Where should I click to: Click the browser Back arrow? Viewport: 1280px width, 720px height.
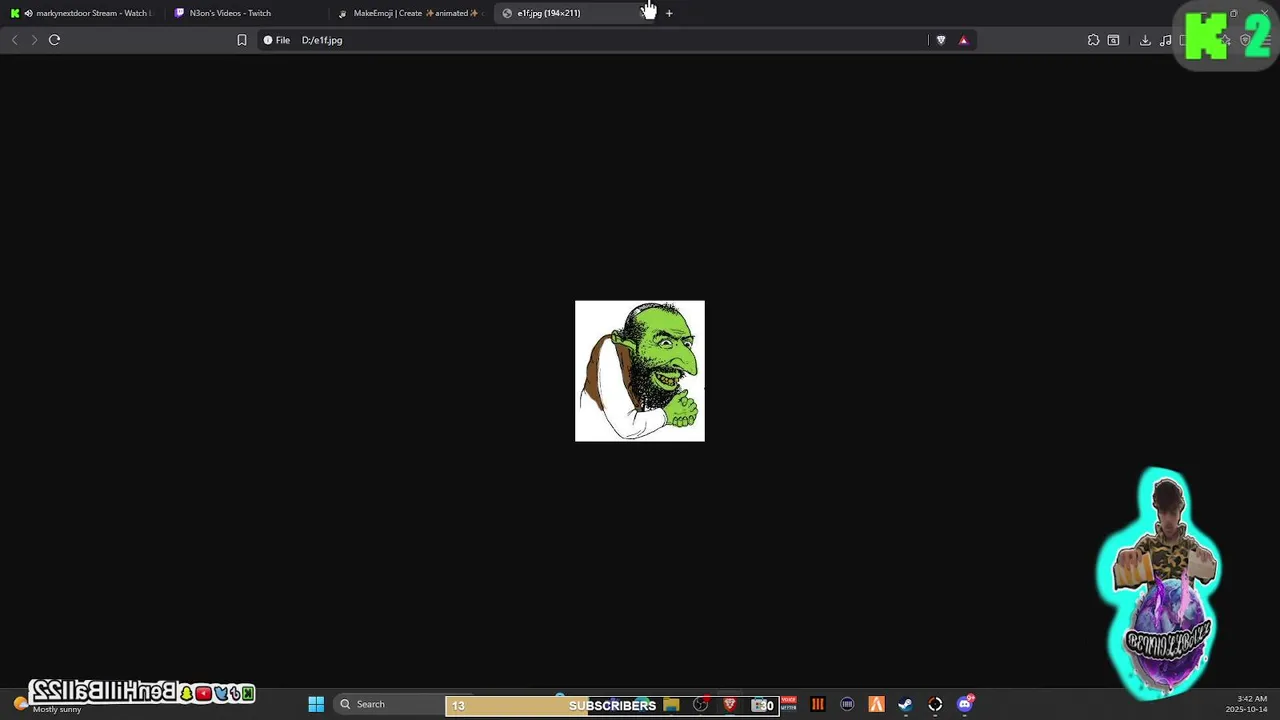tap(14, 40)
